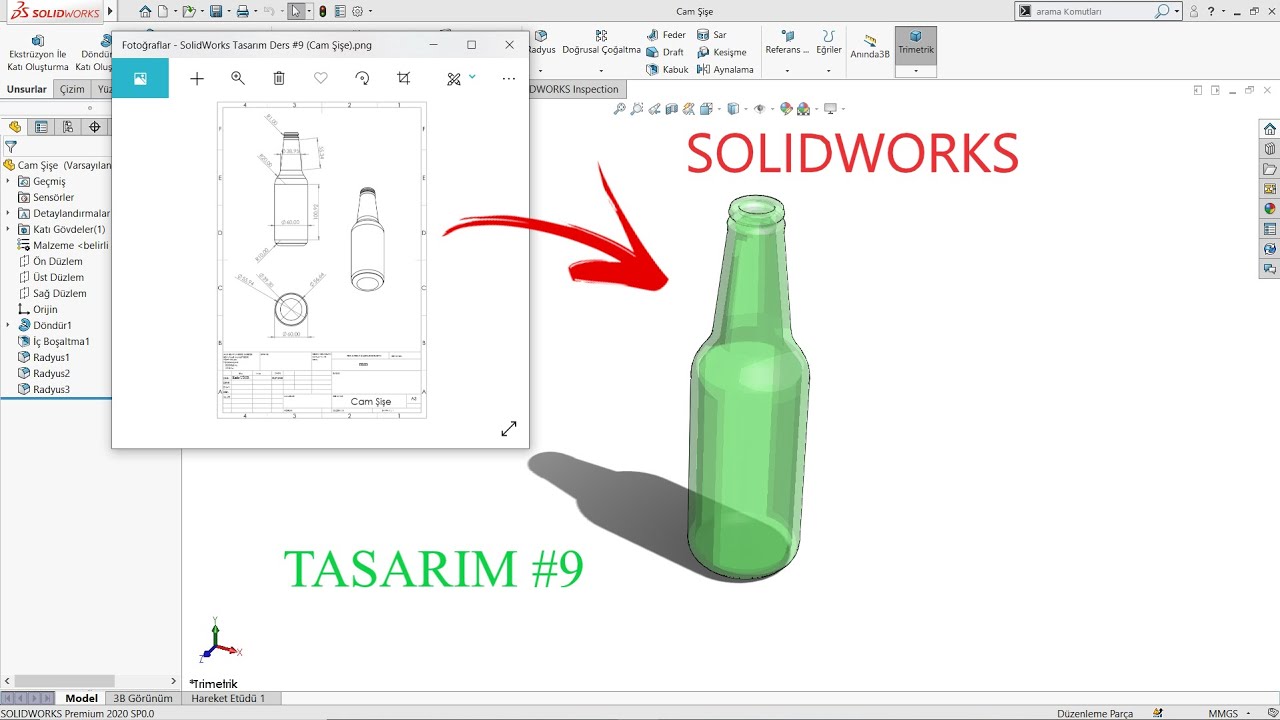
Task: Open Eğriler curves dropdown arrow
Action: (829, 71)
